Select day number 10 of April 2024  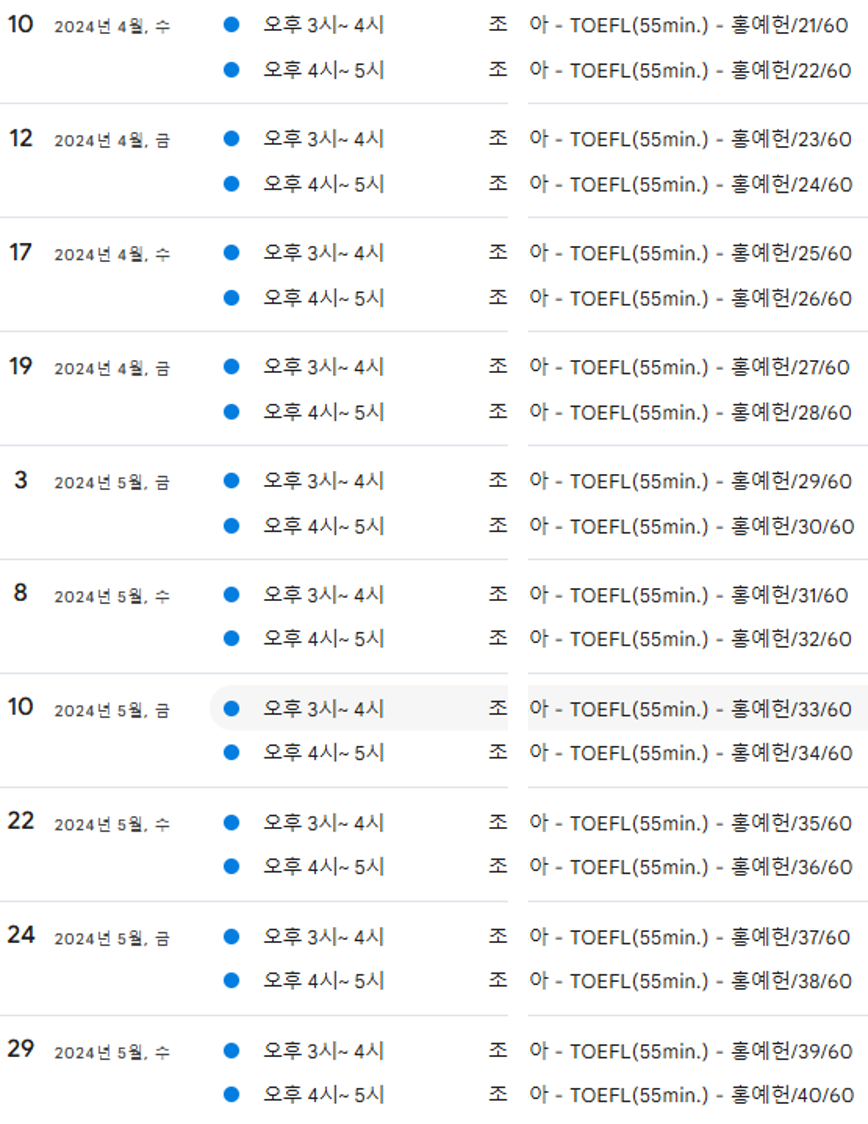pyautogui.click(x=21, y=24)
